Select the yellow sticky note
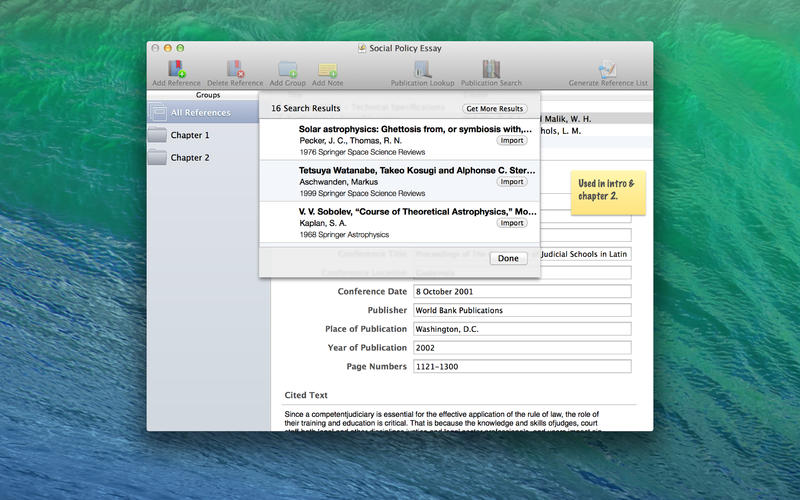This screenshot has width=800, height=500. point(608,193)
